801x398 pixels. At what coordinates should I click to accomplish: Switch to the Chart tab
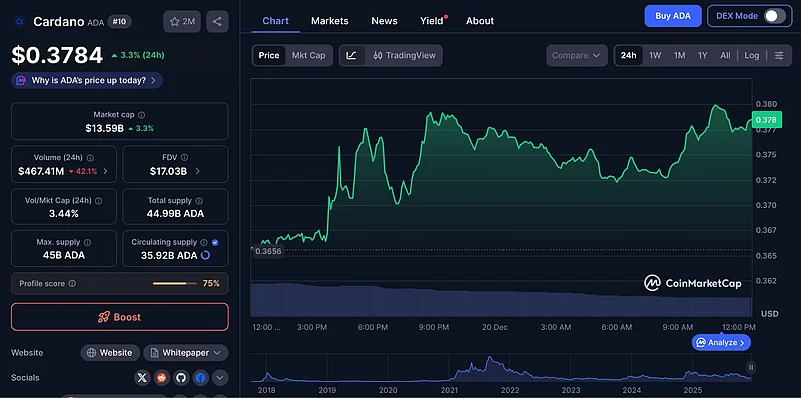pyautogui.click(x=275, y=21)
